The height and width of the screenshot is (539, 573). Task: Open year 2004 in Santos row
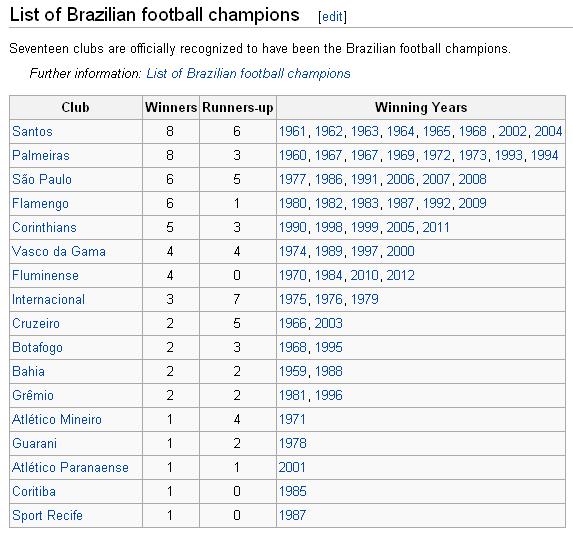[x=548, y=131]
